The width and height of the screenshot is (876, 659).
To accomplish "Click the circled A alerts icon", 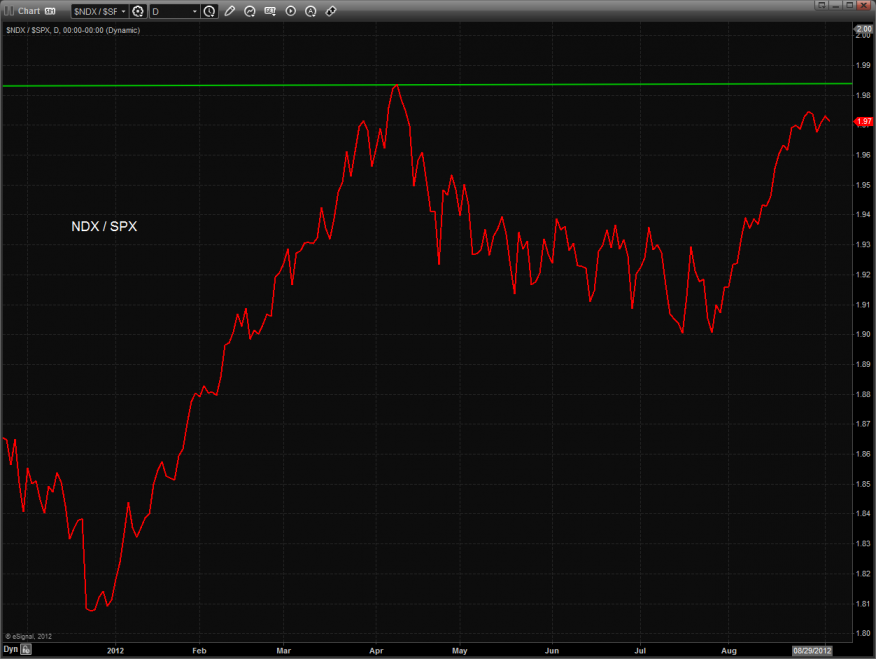I will pos(311,12).
